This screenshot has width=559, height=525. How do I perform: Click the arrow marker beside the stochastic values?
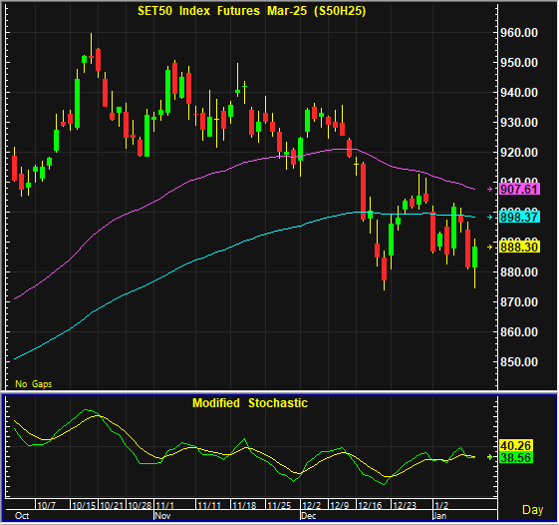pyautogui.click(x=490, y=457)
